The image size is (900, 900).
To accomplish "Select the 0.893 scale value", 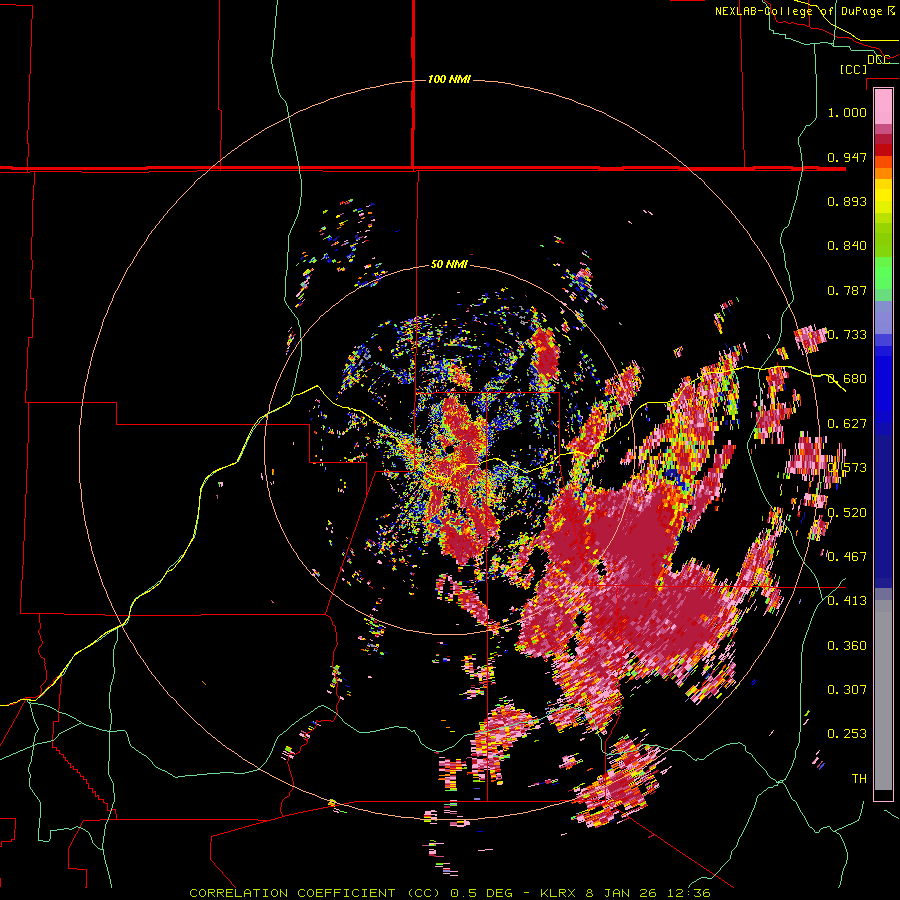I will coord(847,201).
